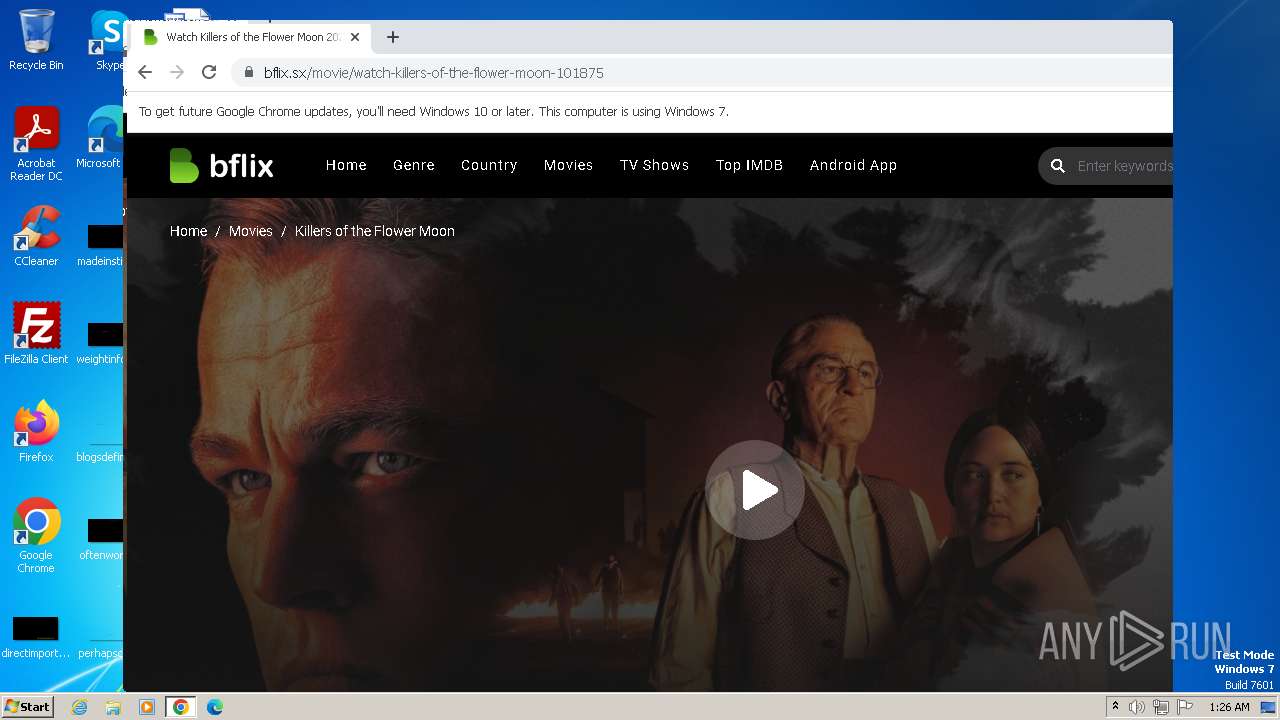Open CCleaner desktop icon

[36, 236]
